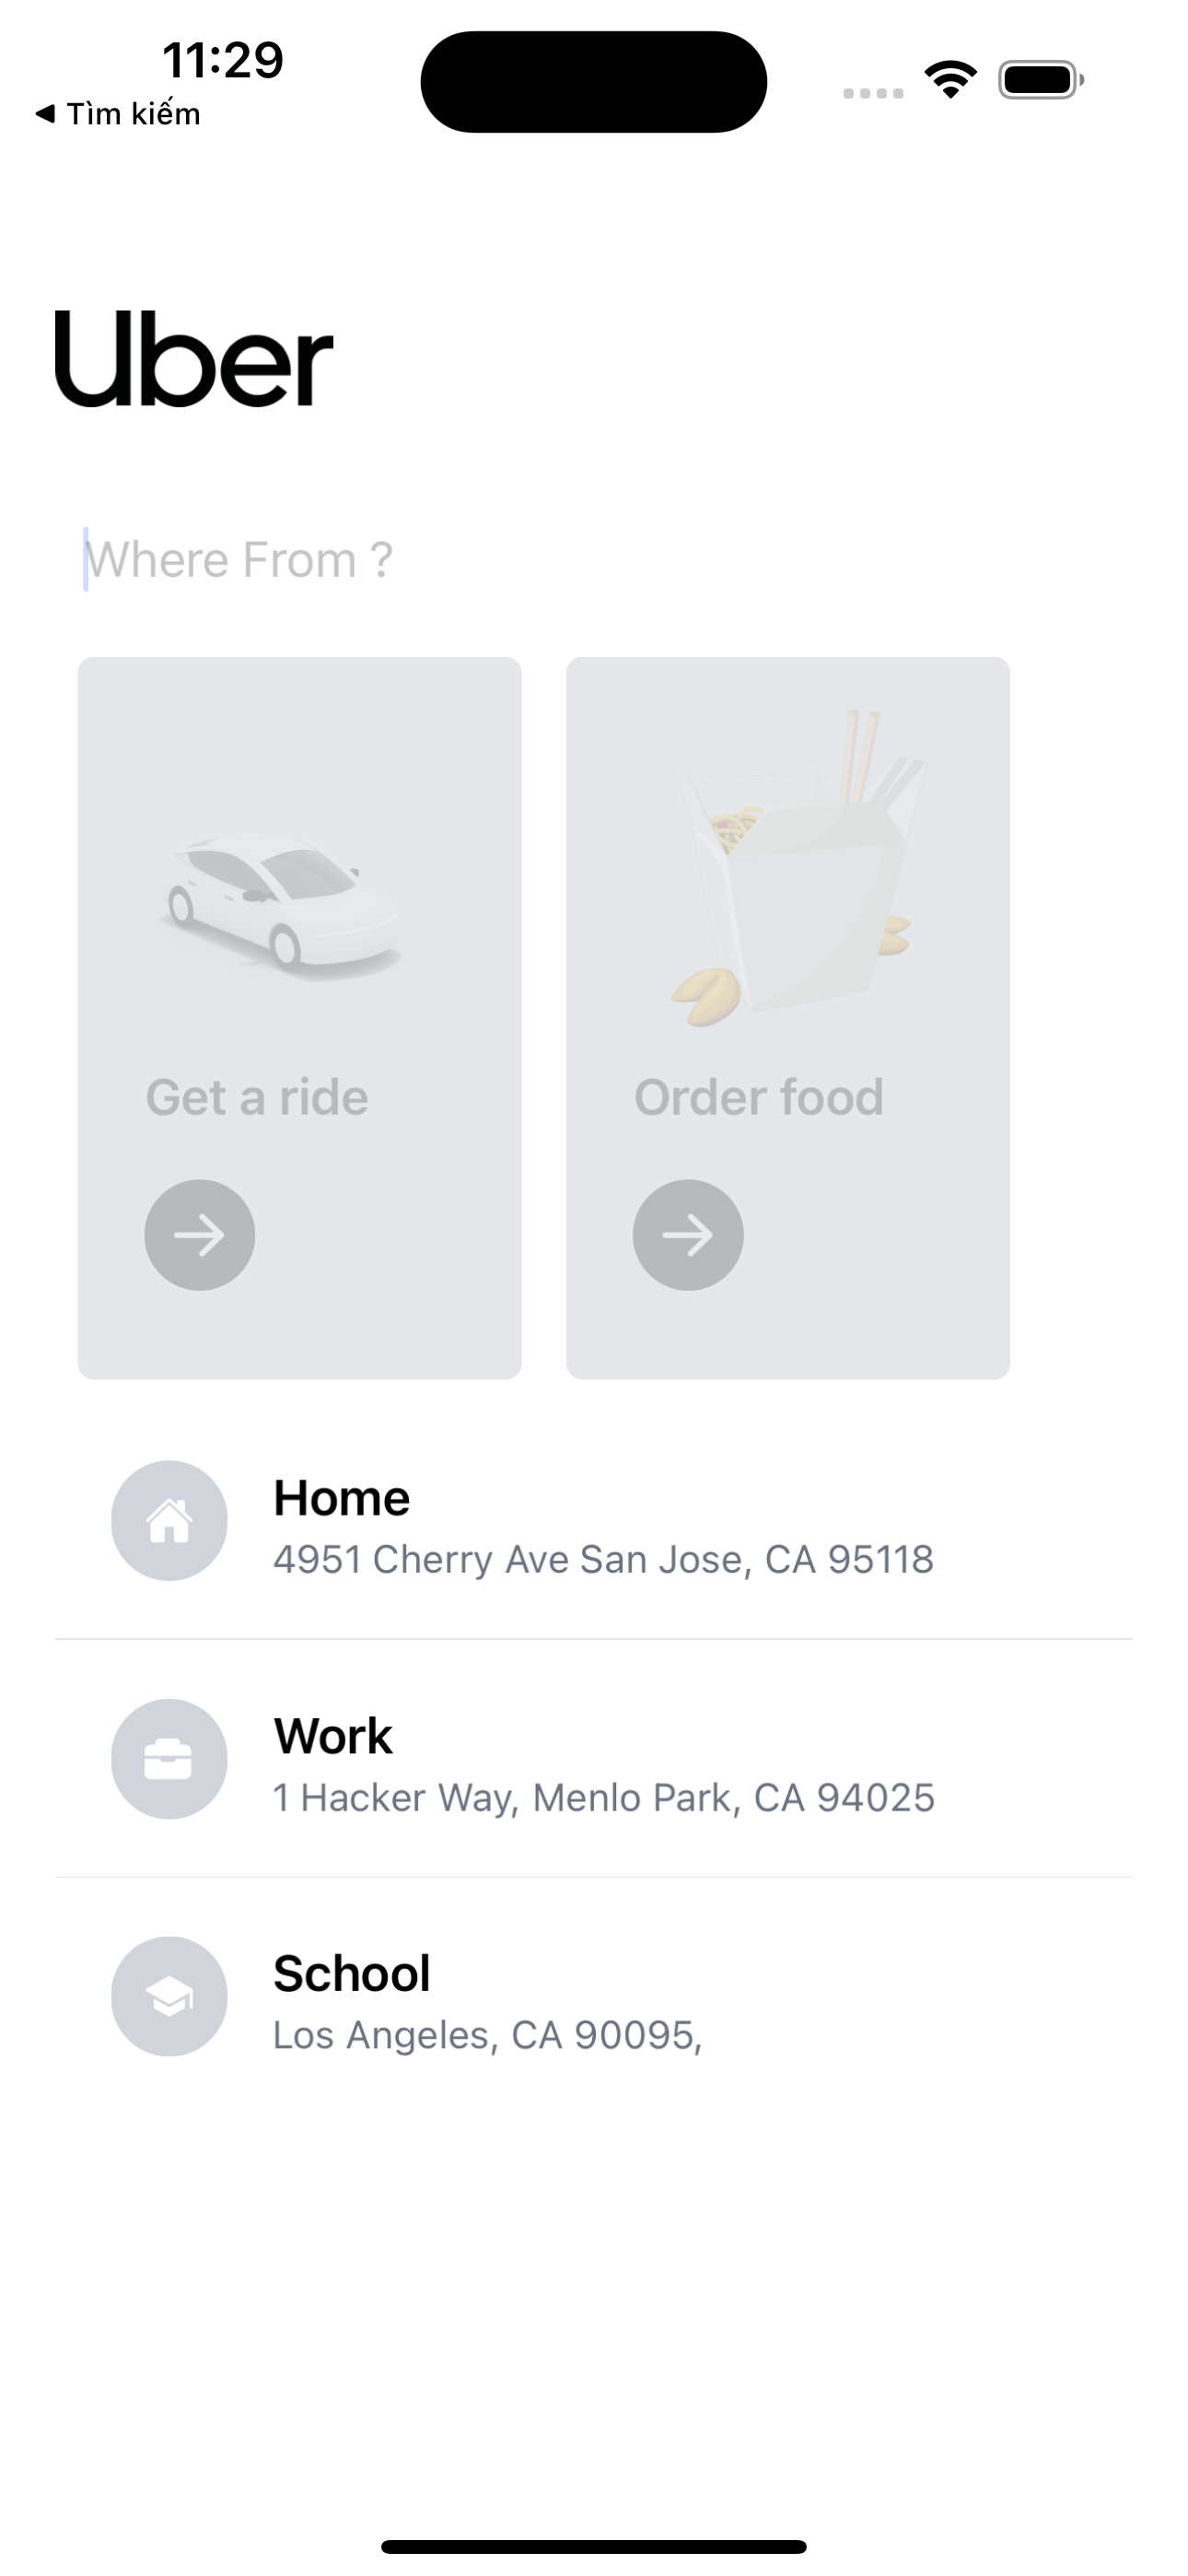This screenshot has width=1188, height=2576.
Task: Choose the Work saved place title
Action: pyautogui.click(x=333, y=1736)
